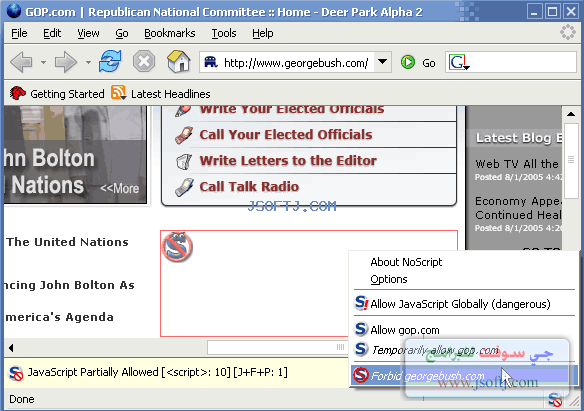This screenshot has height=411, width=584.
Task: Click the browser activity throbber icon
Action: click(568, 32)
